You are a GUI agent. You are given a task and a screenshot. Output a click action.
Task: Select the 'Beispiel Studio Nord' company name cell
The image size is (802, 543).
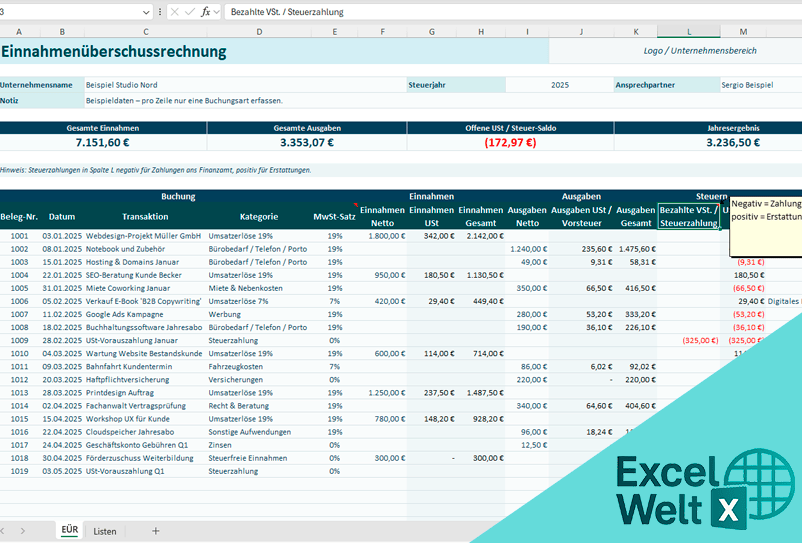coord(246,85)
